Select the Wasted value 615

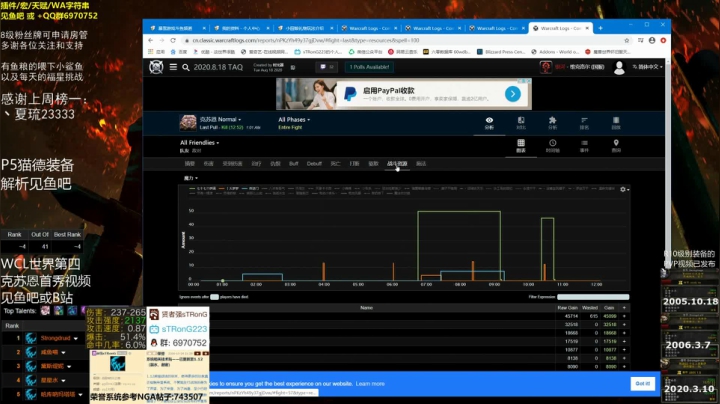(x=594, y=316)
